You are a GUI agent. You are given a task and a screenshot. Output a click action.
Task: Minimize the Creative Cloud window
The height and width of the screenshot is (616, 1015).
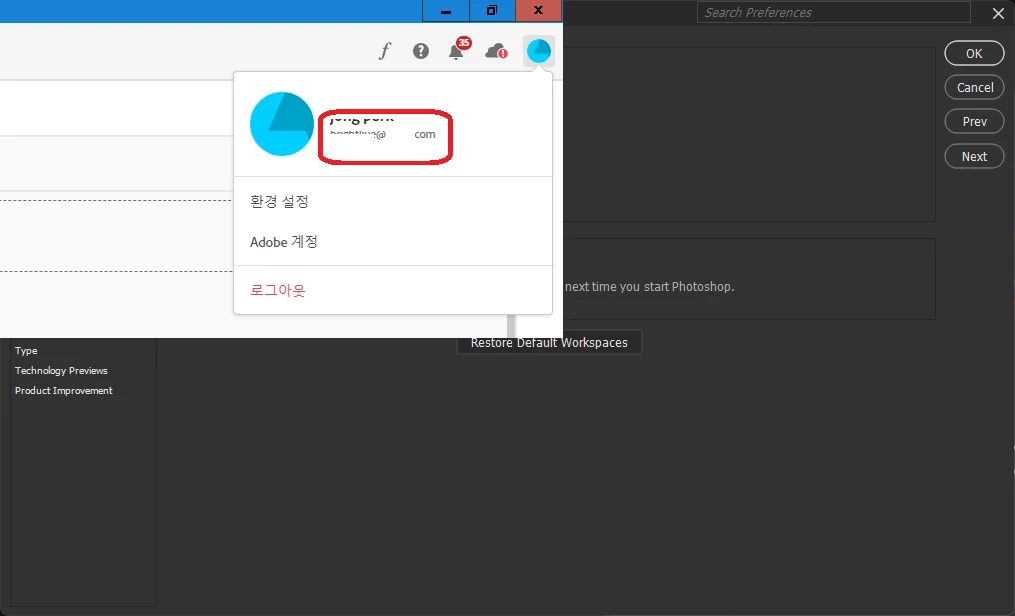[x=445, y=10]
